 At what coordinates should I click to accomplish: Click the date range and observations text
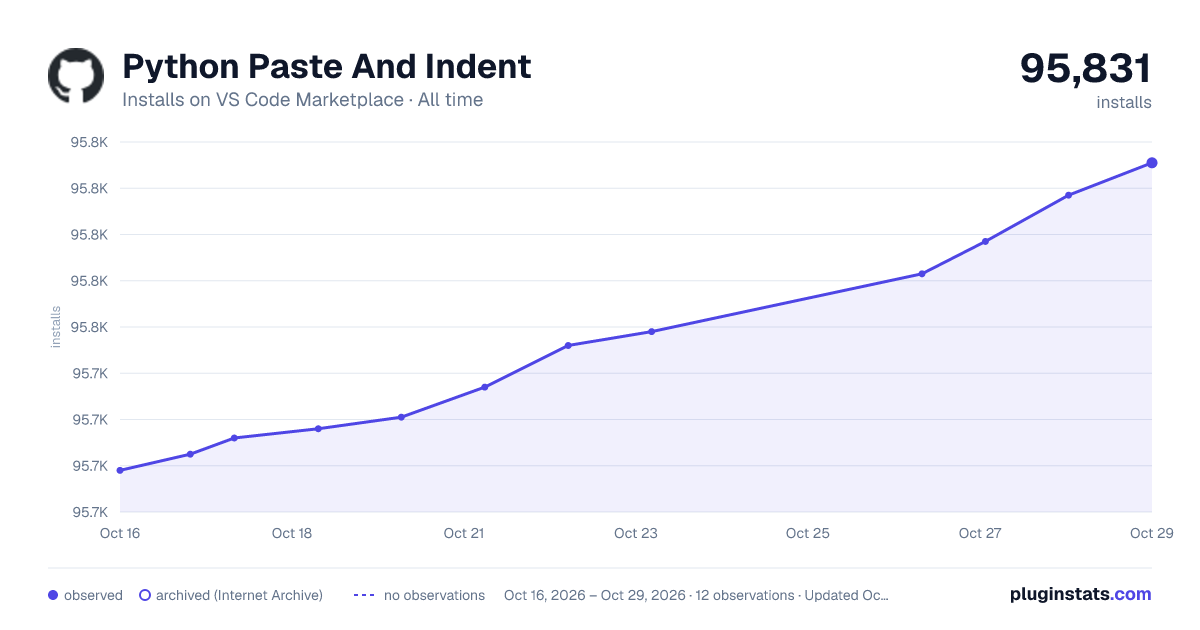(x=696, y=595)
